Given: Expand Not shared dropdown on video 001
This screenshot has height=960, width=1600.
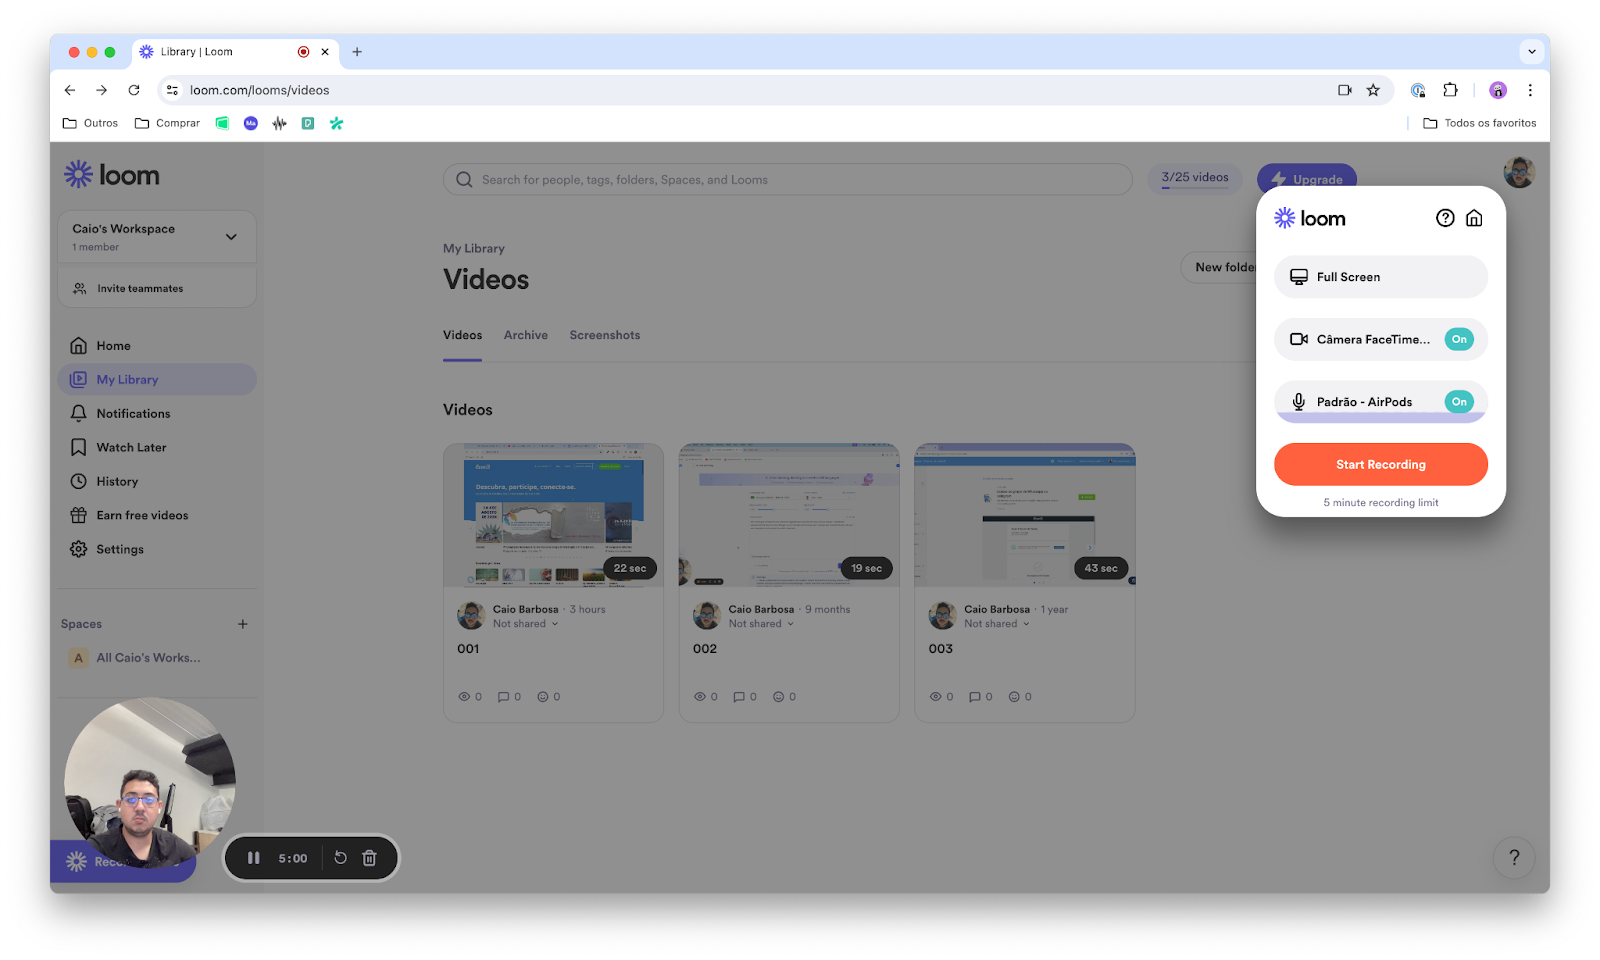Looking at the screenshot, I should (x=525, y=624).
